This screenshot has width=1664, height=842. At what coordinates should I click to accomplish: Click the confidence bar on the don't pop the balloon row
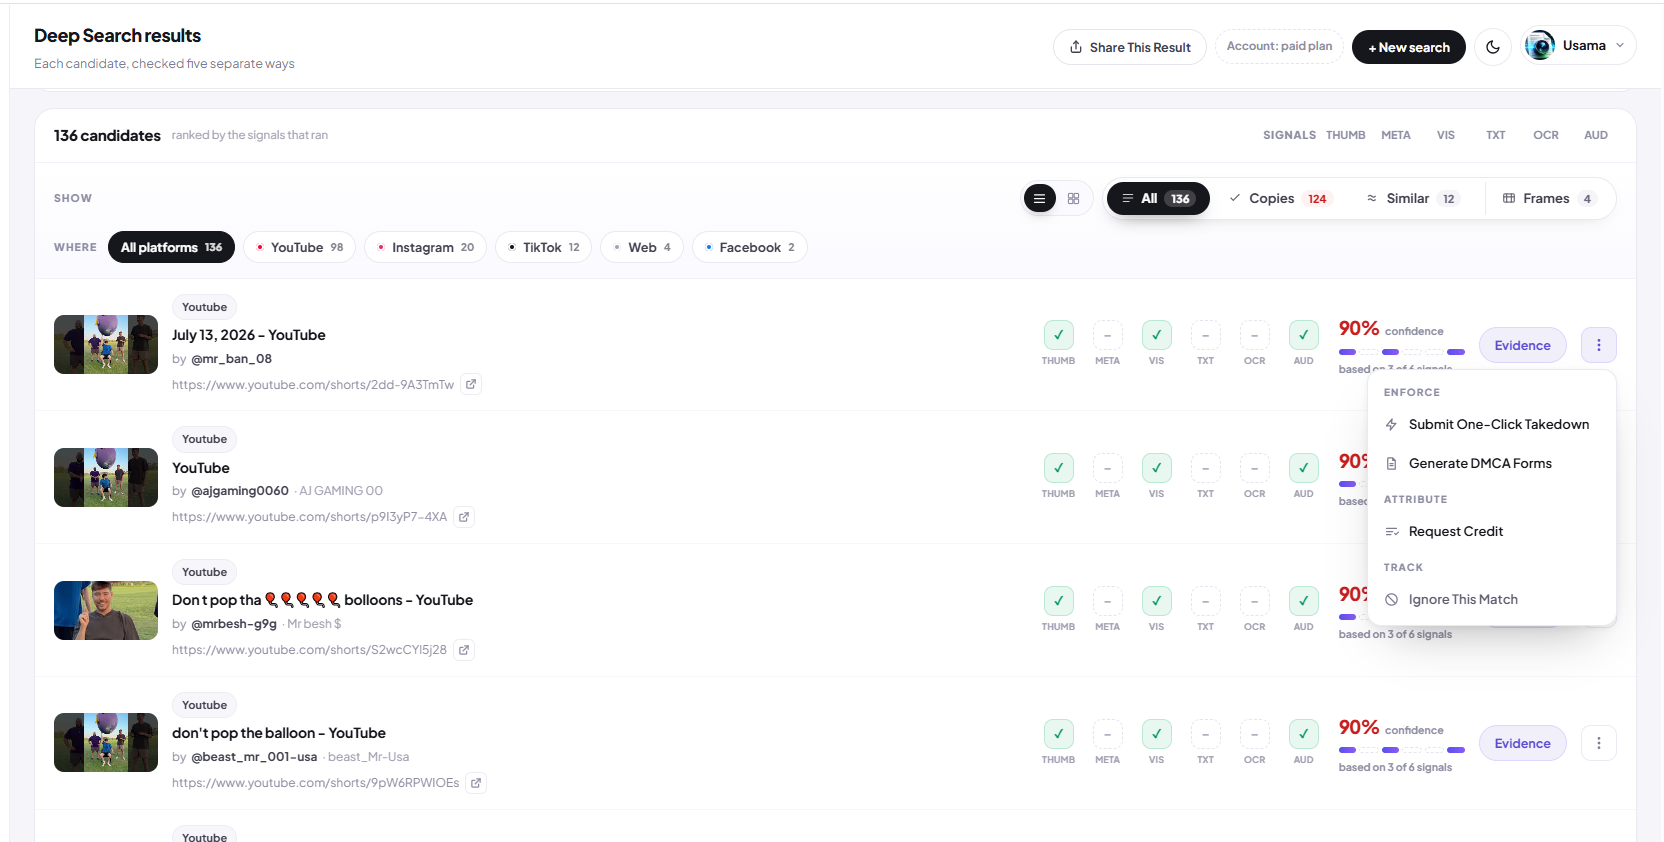1402,750
